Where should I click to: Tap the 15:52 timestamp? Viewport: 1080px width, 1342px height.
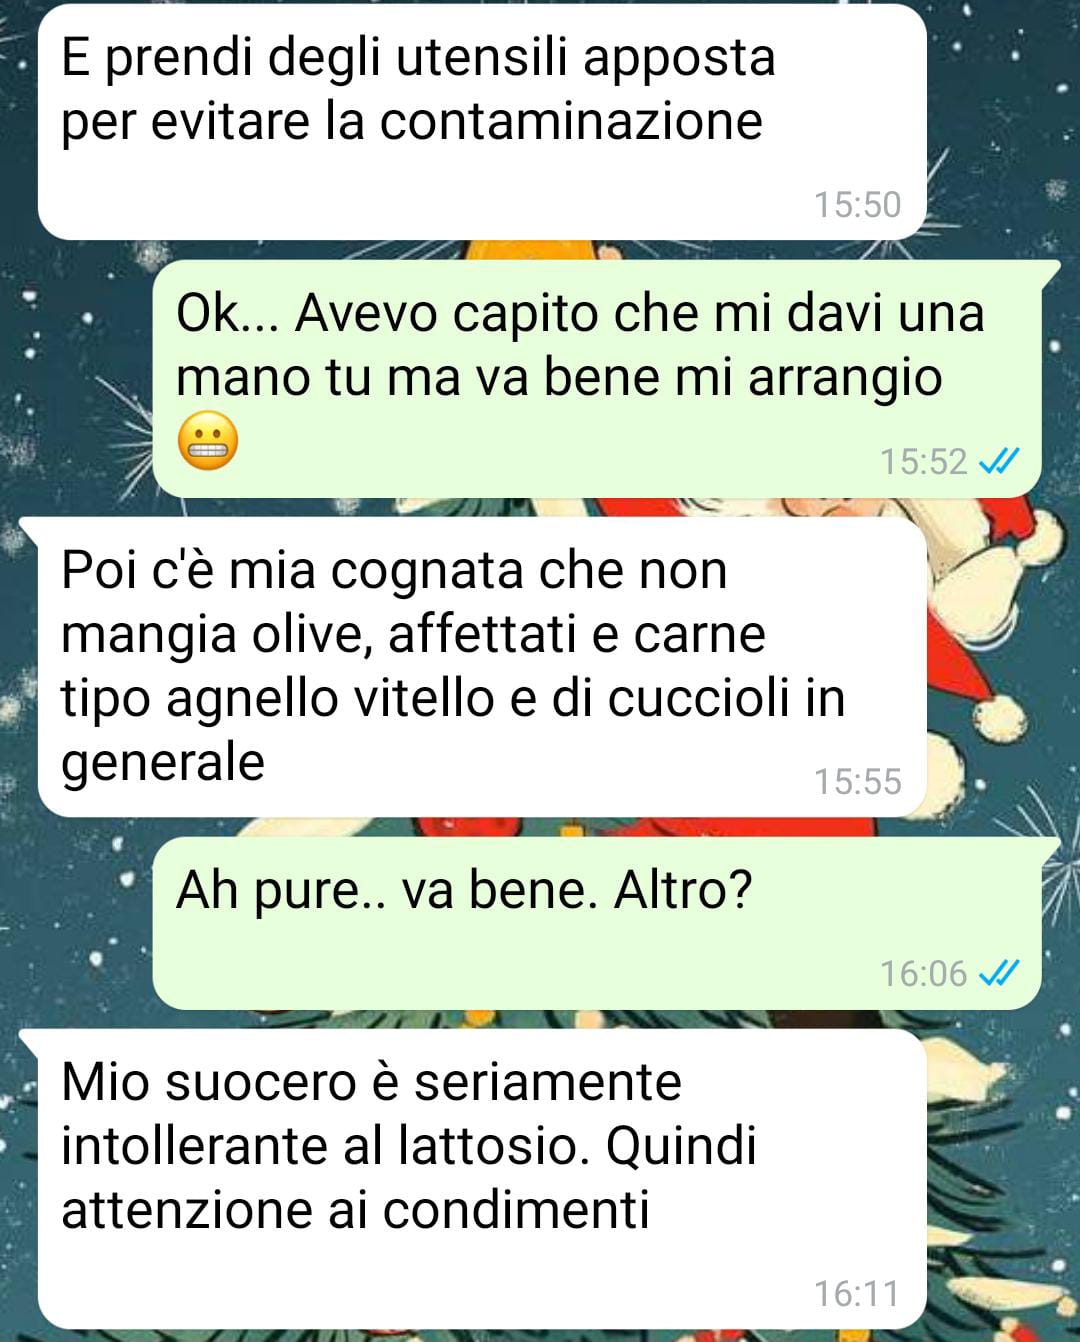(923, 462)
